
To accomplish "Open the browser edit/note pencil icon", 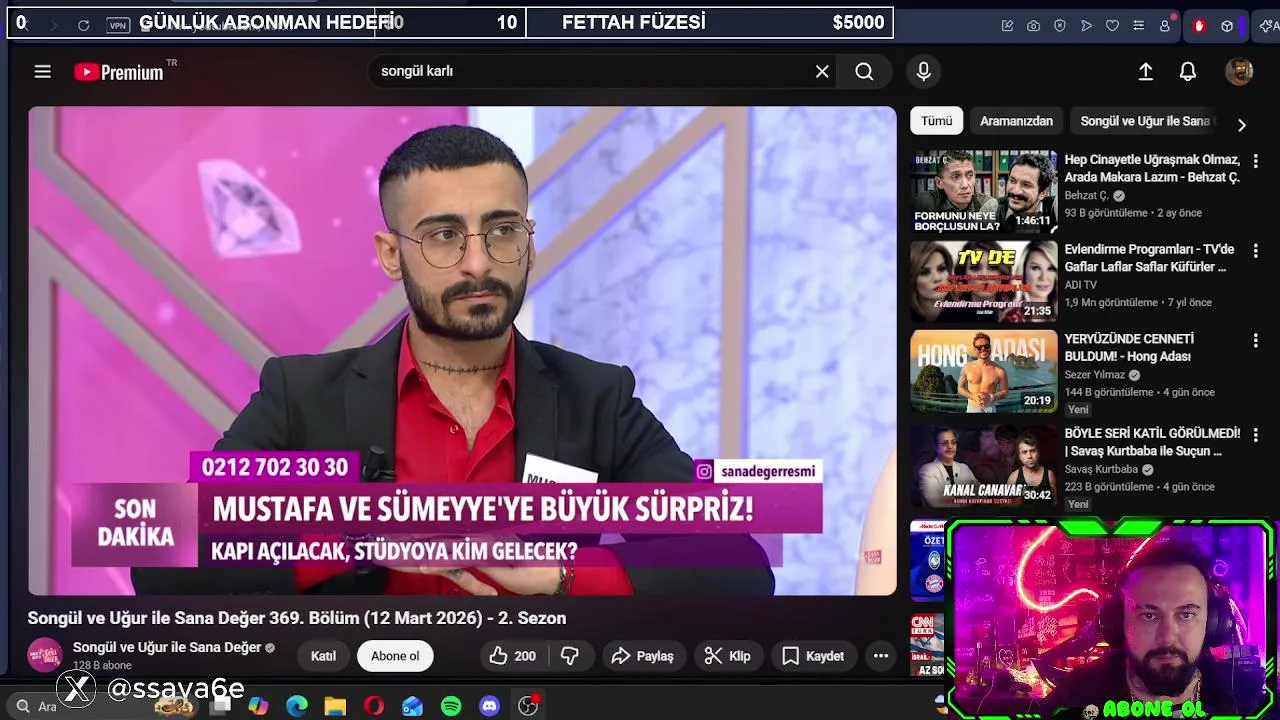I will pyautogui.click(x=1007, y=26).
